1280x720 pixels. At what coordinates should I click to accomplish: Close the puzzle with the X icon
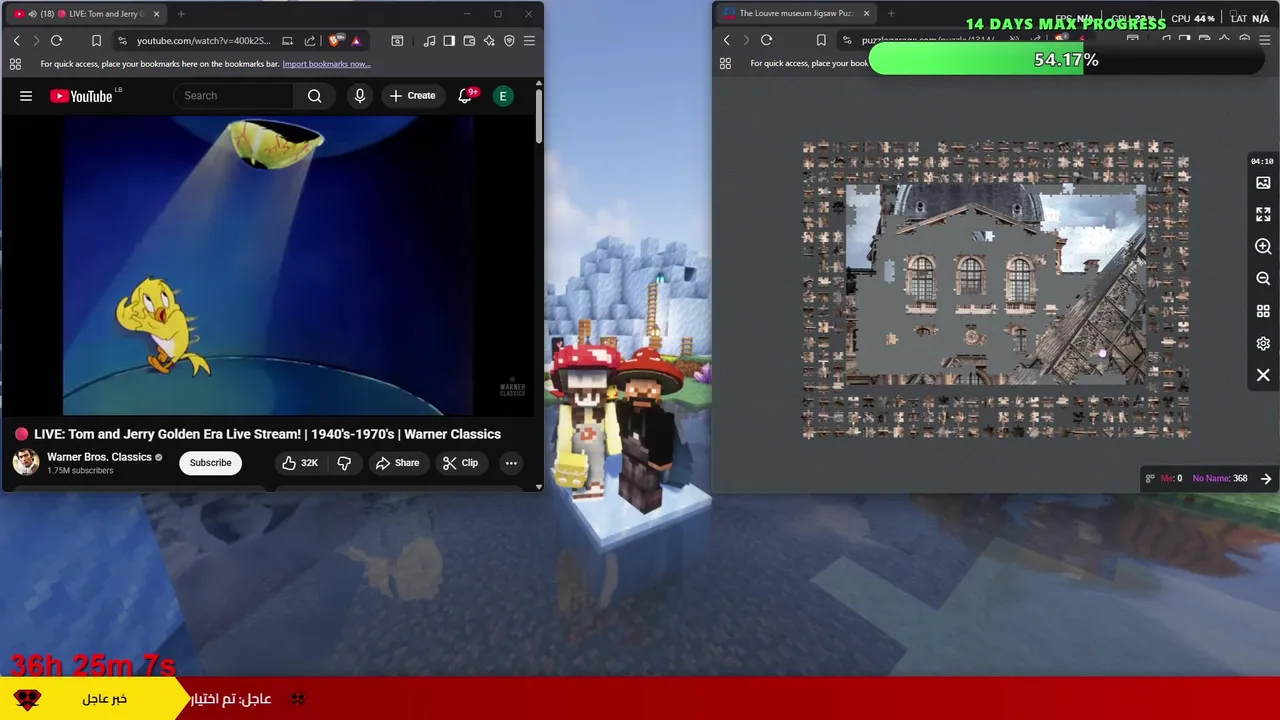click(x=1263, y=375)
